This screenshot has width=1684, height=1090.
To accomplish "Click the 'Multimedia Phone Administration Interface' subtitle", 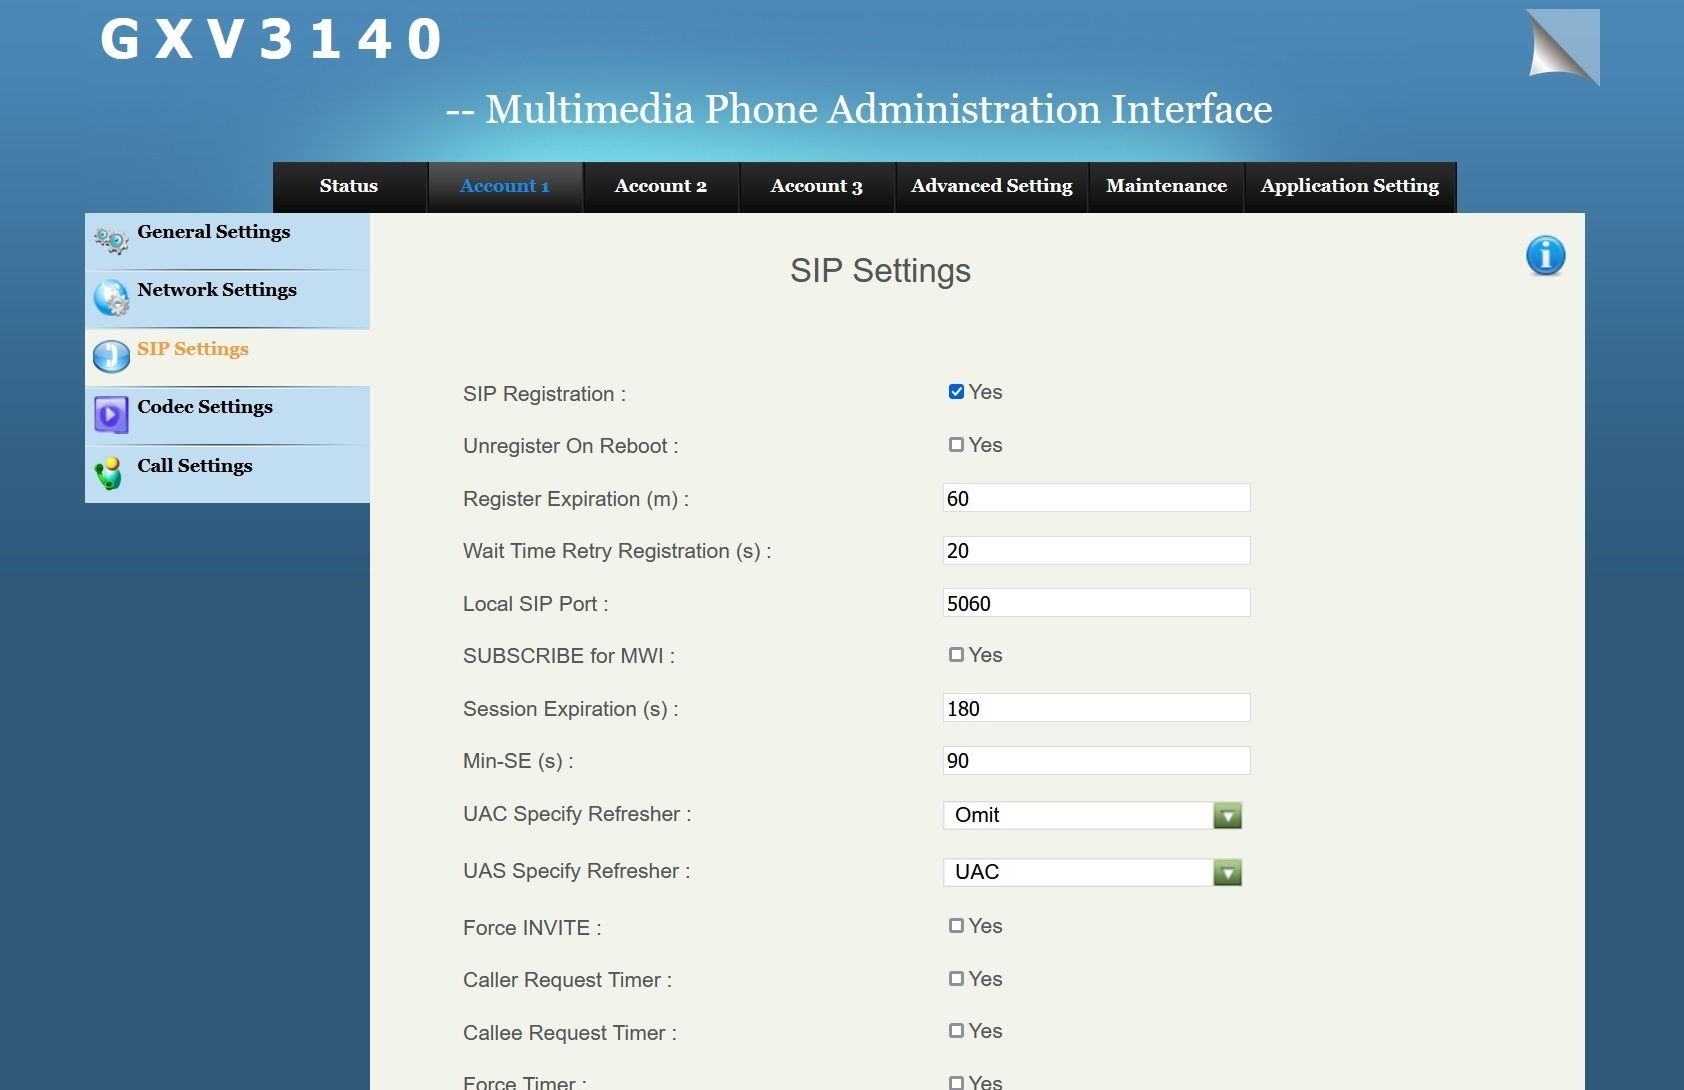I will [x=879, y=109].
